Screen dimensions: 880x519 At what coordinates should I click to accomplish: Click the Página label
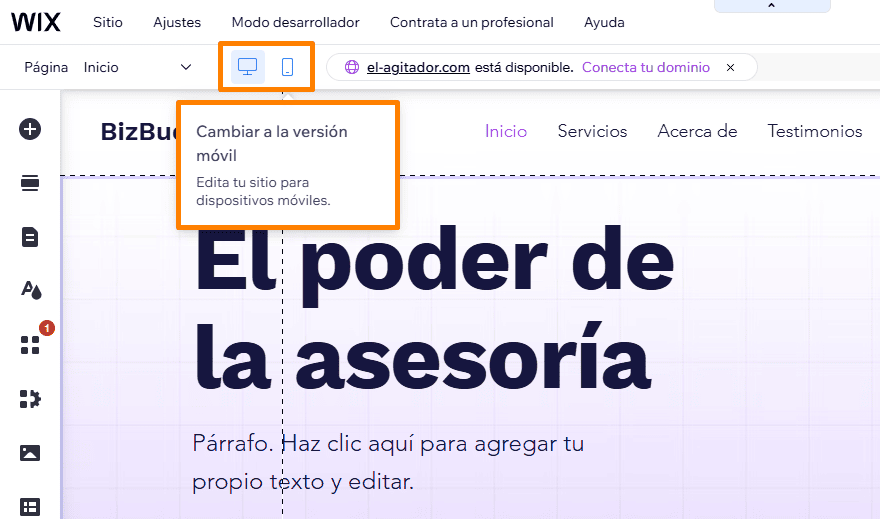tap(46, 67)
